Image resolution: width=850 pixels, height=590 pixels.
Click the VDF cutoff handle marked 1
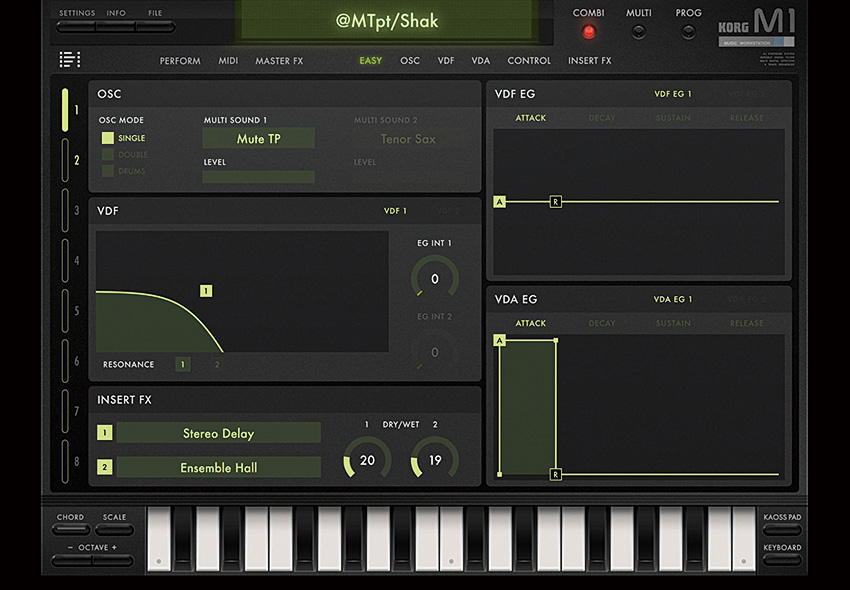[x=206, y=291]
